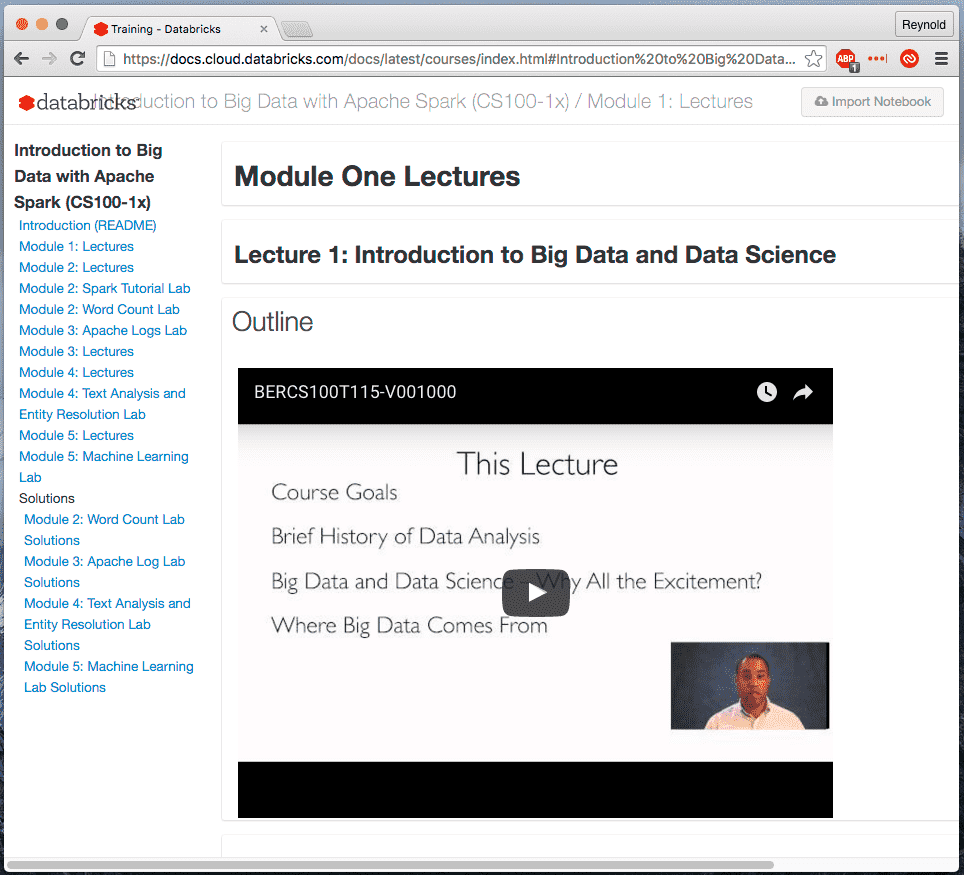This screenshot has width=964, height=875.
Task: Bookmark page with the star icon
Action: pyautogui.click(x=814, y=59)
